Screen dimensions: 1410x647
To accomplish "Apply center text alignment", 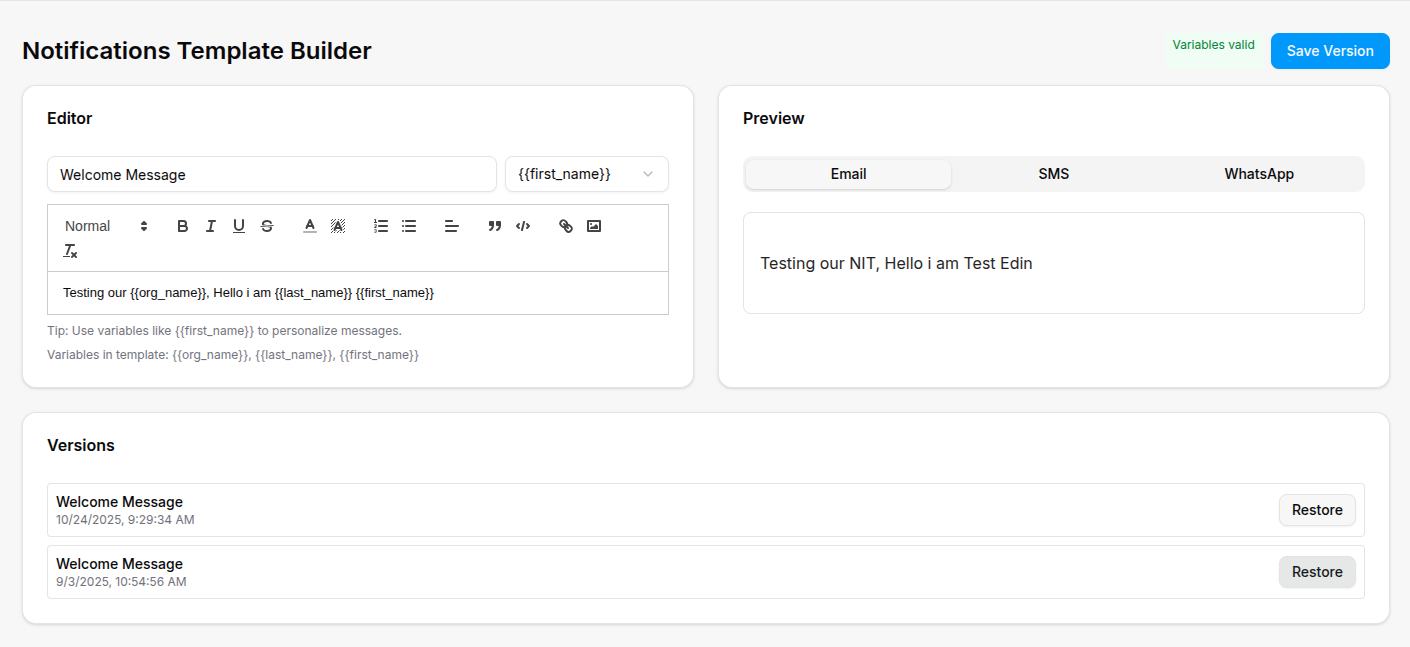I will tap(452, 226).
